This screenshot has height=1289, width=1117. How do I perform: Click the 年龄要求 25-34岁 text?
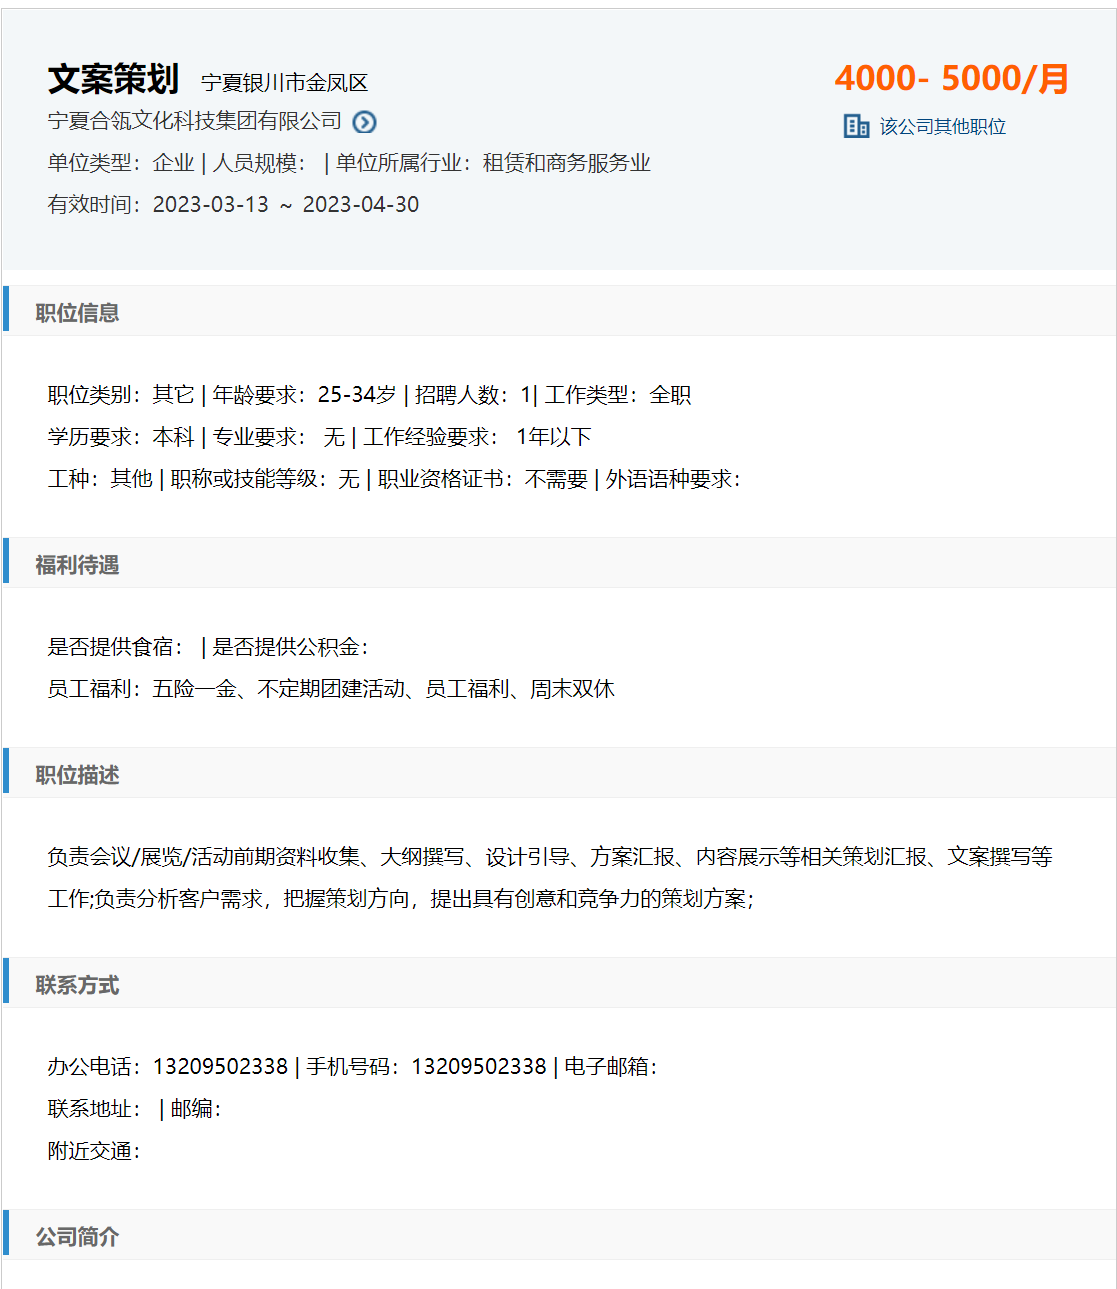pos(304,395)
